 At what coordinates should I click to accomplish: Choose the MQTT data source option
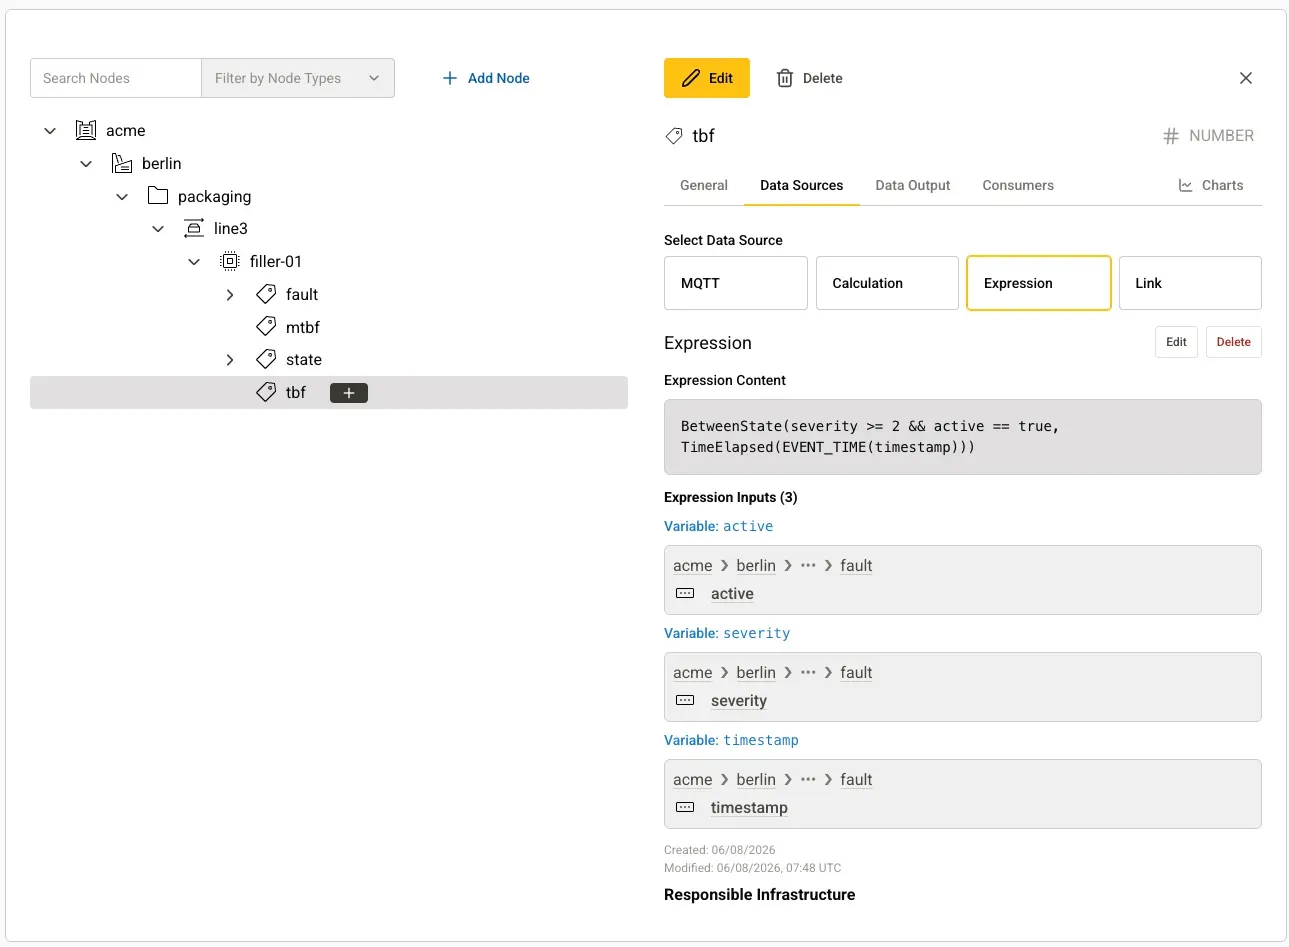tap(736, 283)
